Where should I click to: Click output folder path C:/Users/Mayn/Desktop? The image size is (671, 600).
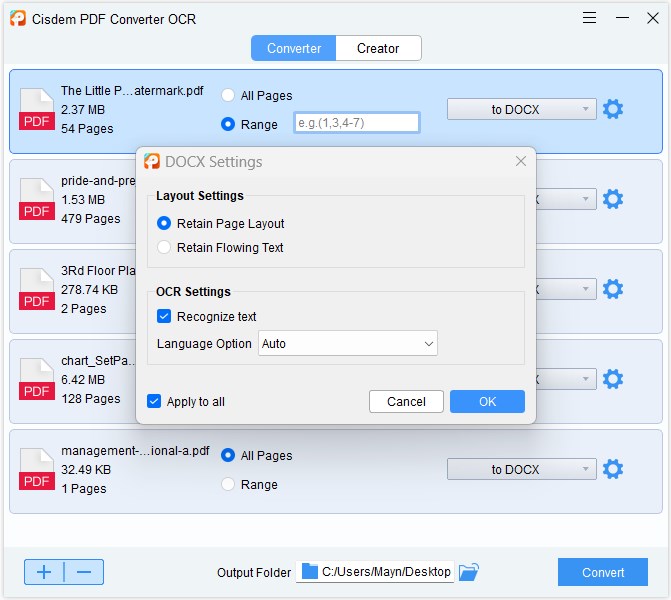386,572
